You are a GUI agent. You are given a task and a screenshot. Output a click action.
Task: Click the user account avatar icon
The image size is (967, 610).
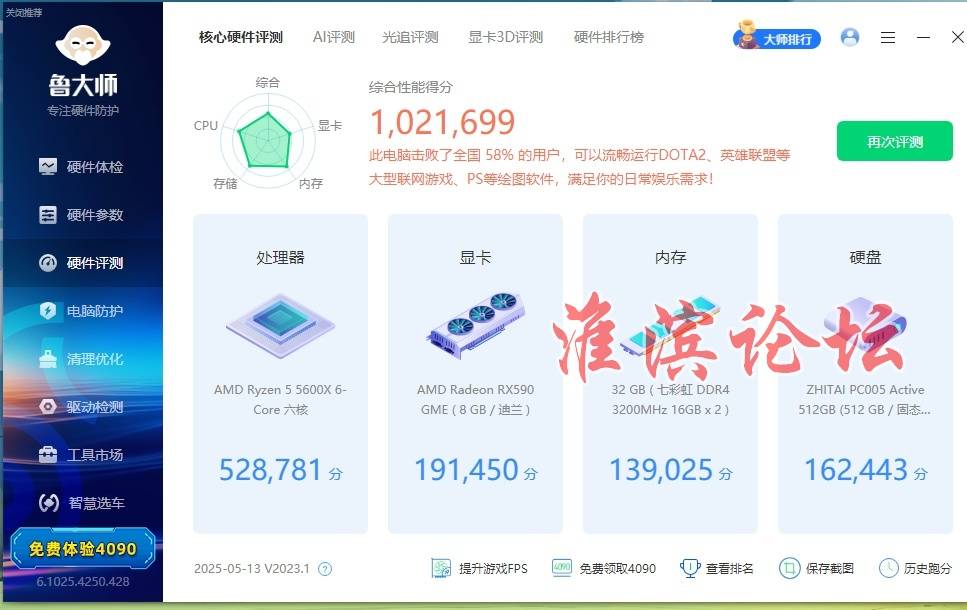click(850, 38)
